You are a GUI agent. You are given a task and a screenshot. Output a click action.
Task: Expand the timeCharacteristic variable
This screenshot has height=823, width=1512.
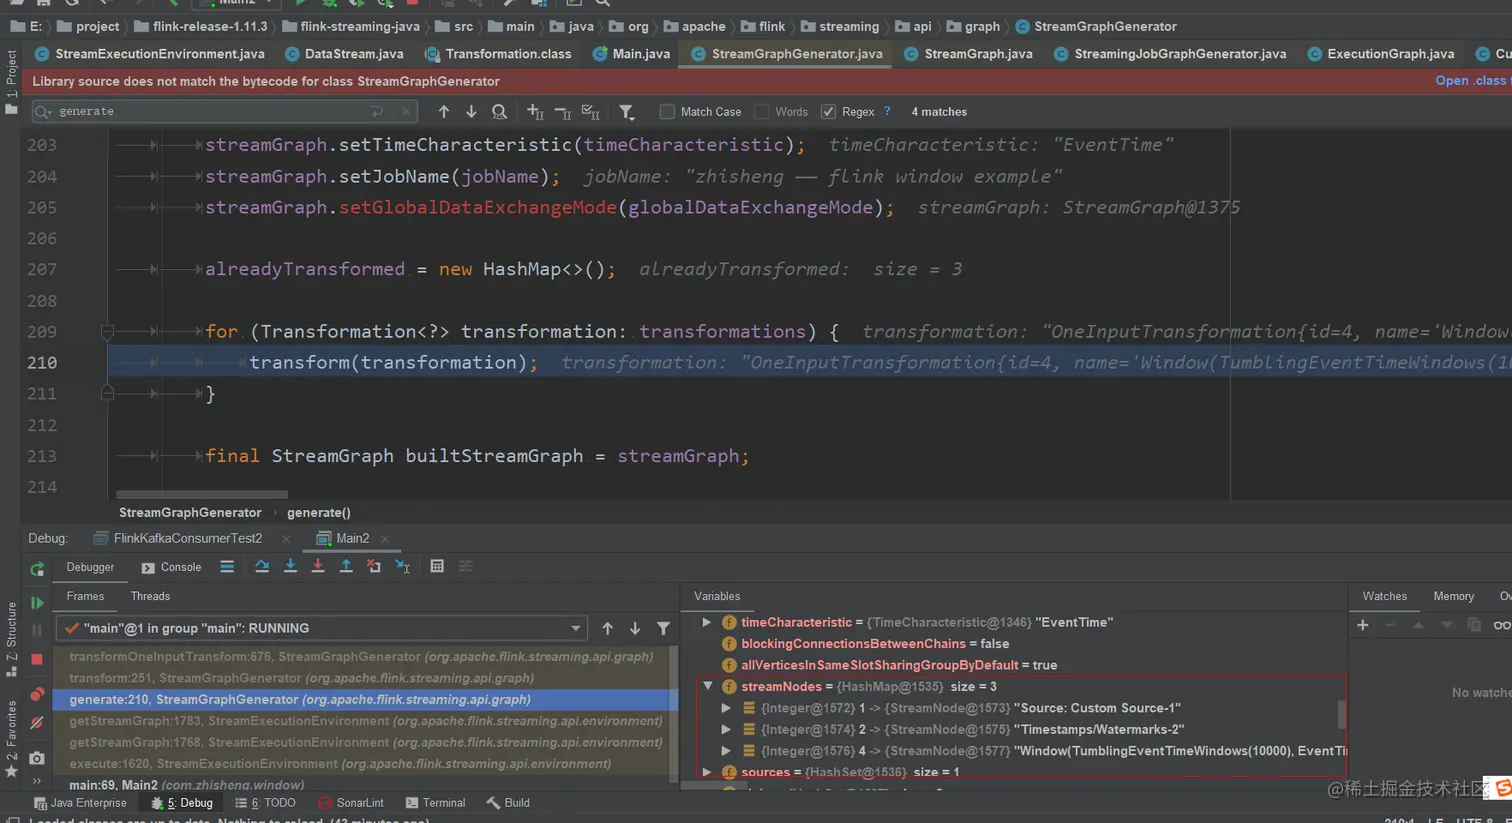tap(707, 622)
